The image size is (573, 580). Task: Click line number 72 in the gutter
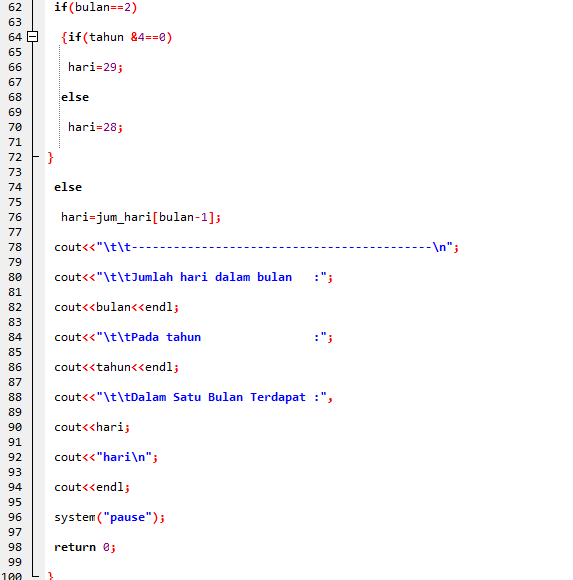tap(15, 157)
